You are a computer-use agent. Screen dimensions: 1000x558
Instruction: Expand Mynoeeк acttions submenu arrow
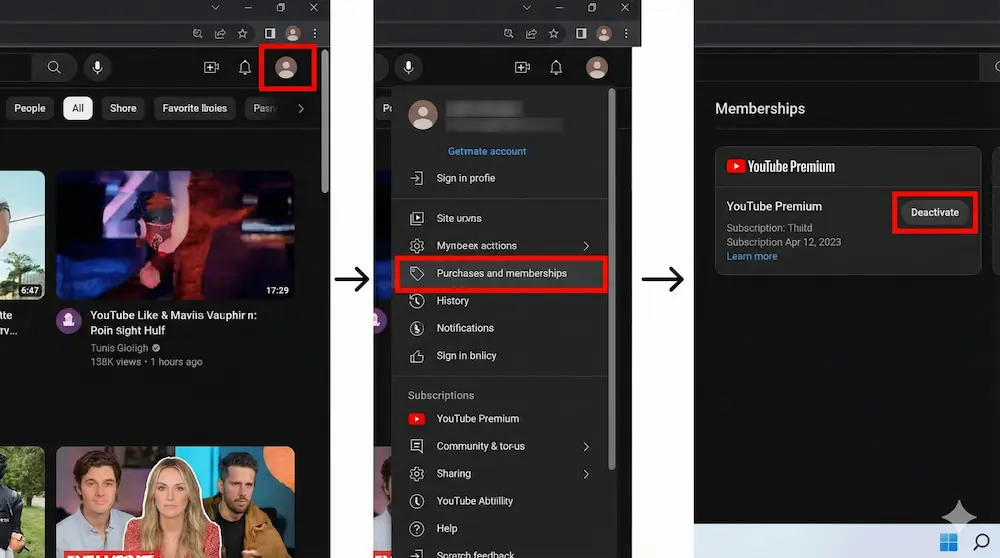click(x=586, y=246)
